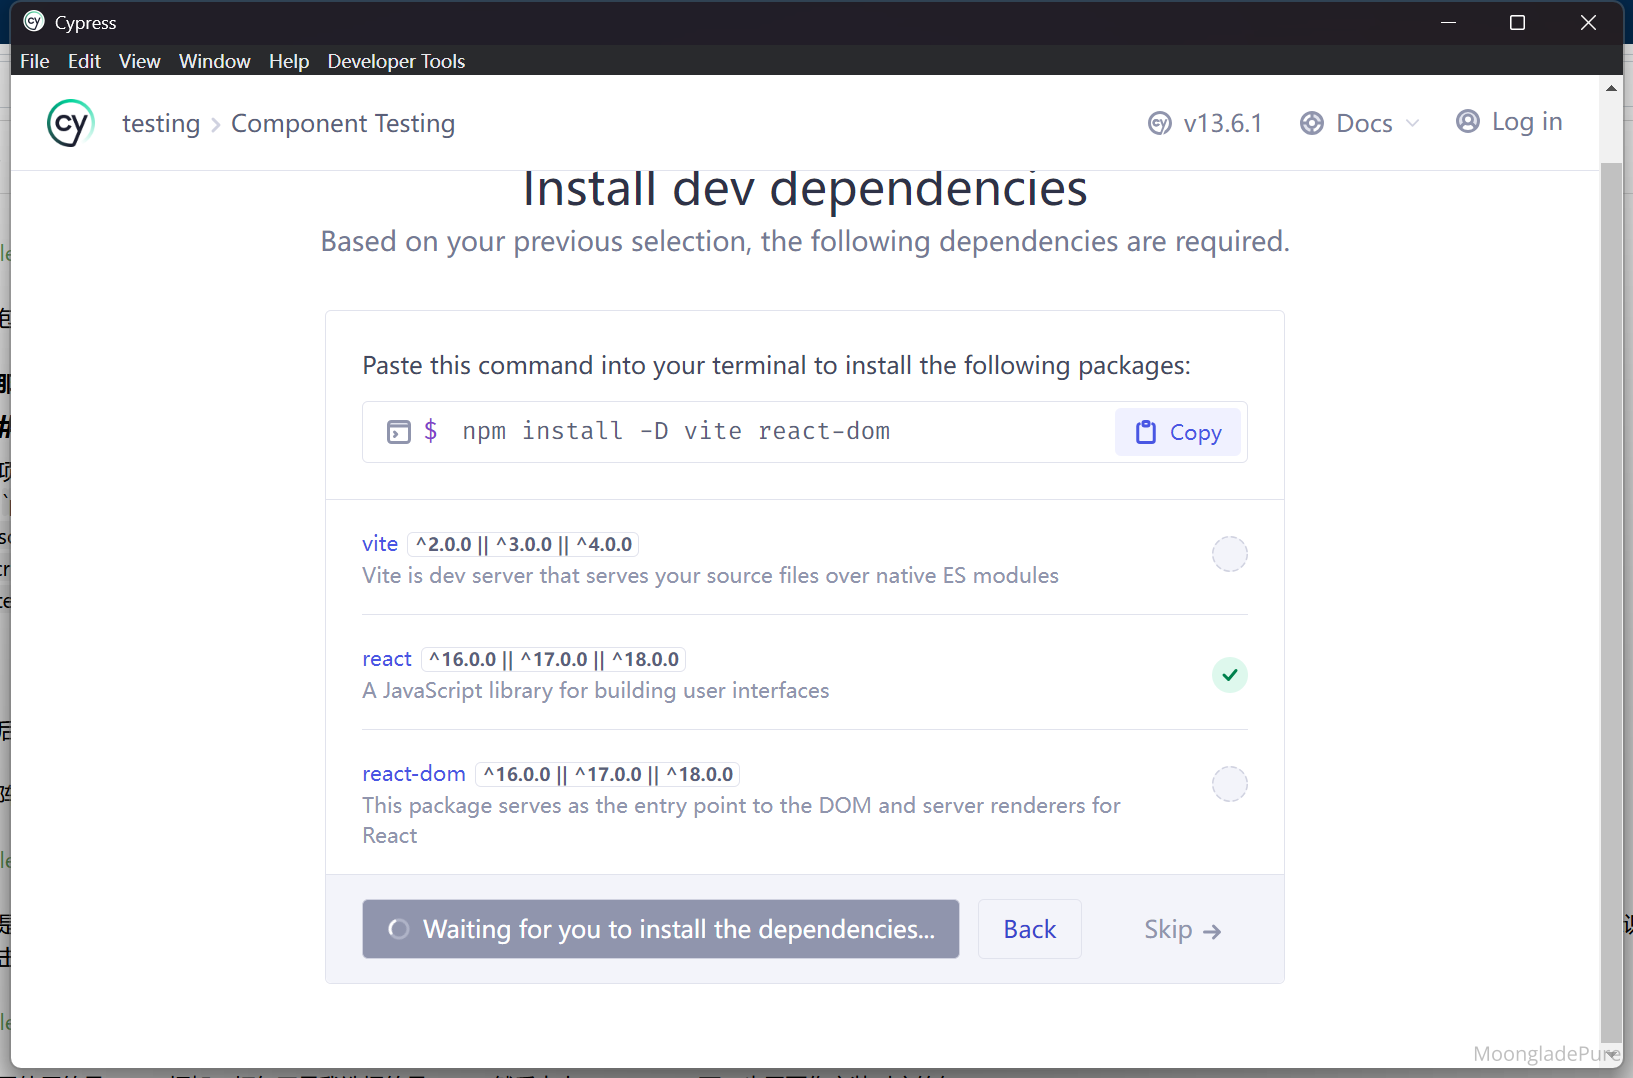Click the react-dom dependency status circle

pos(1229,784)
